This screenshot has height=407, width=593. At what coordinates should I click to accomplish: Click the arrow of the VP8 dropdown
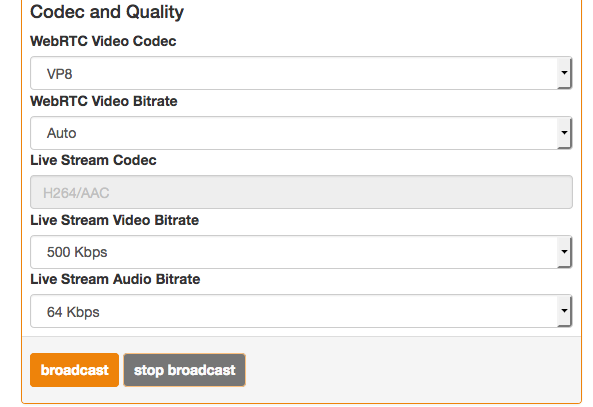coord(564,73)
